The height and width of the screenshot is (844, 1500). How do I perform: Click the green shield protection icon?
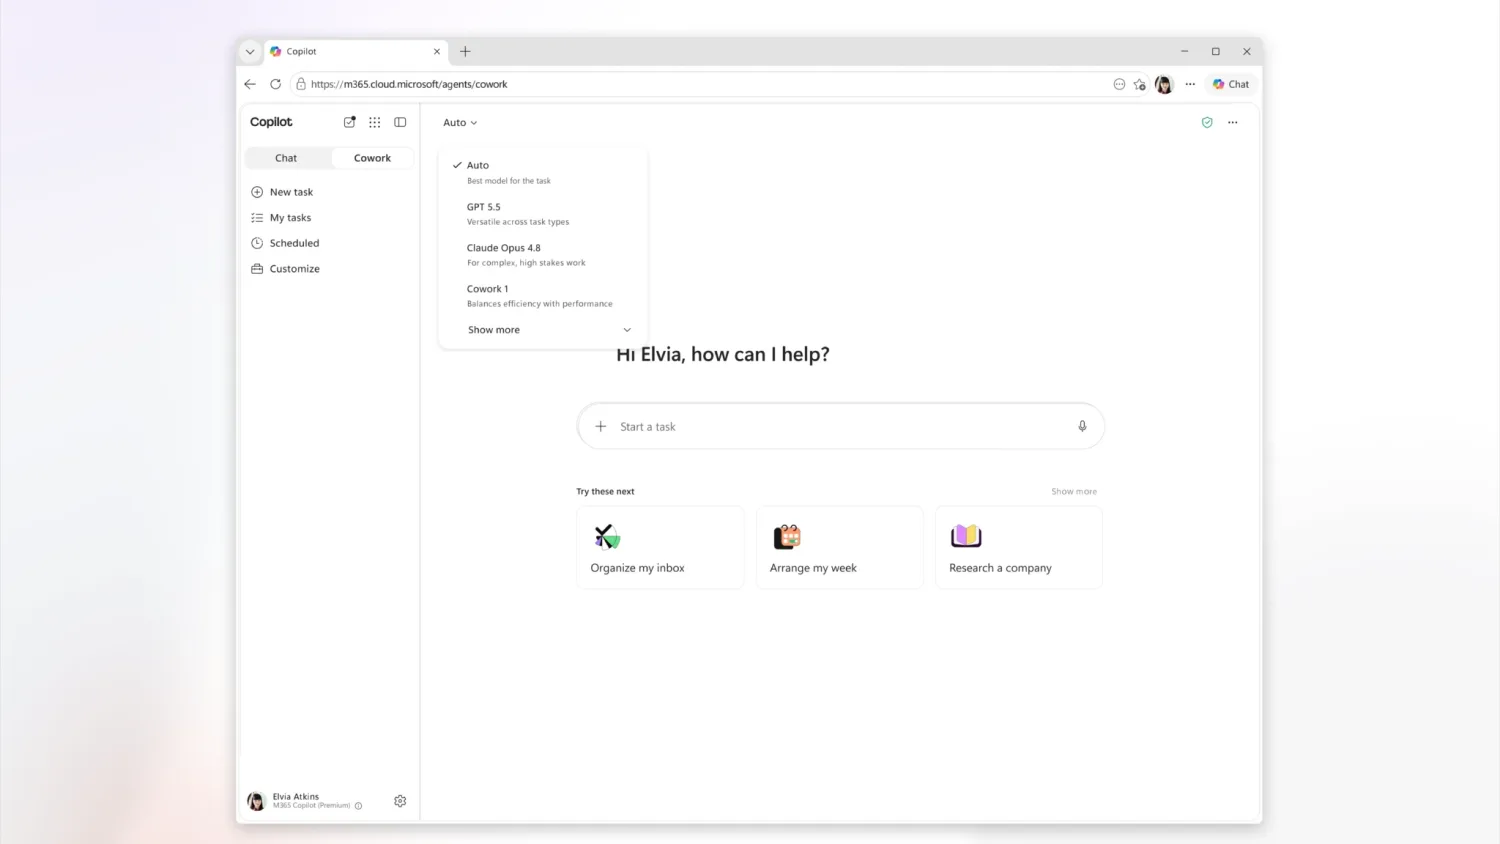[1207, 122]
